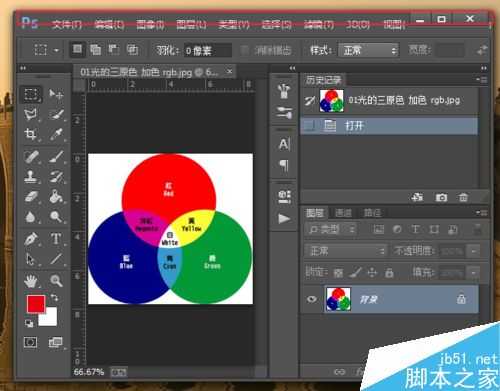
Task: Enable Quick Mask mode button
Action: pos(30,342)
